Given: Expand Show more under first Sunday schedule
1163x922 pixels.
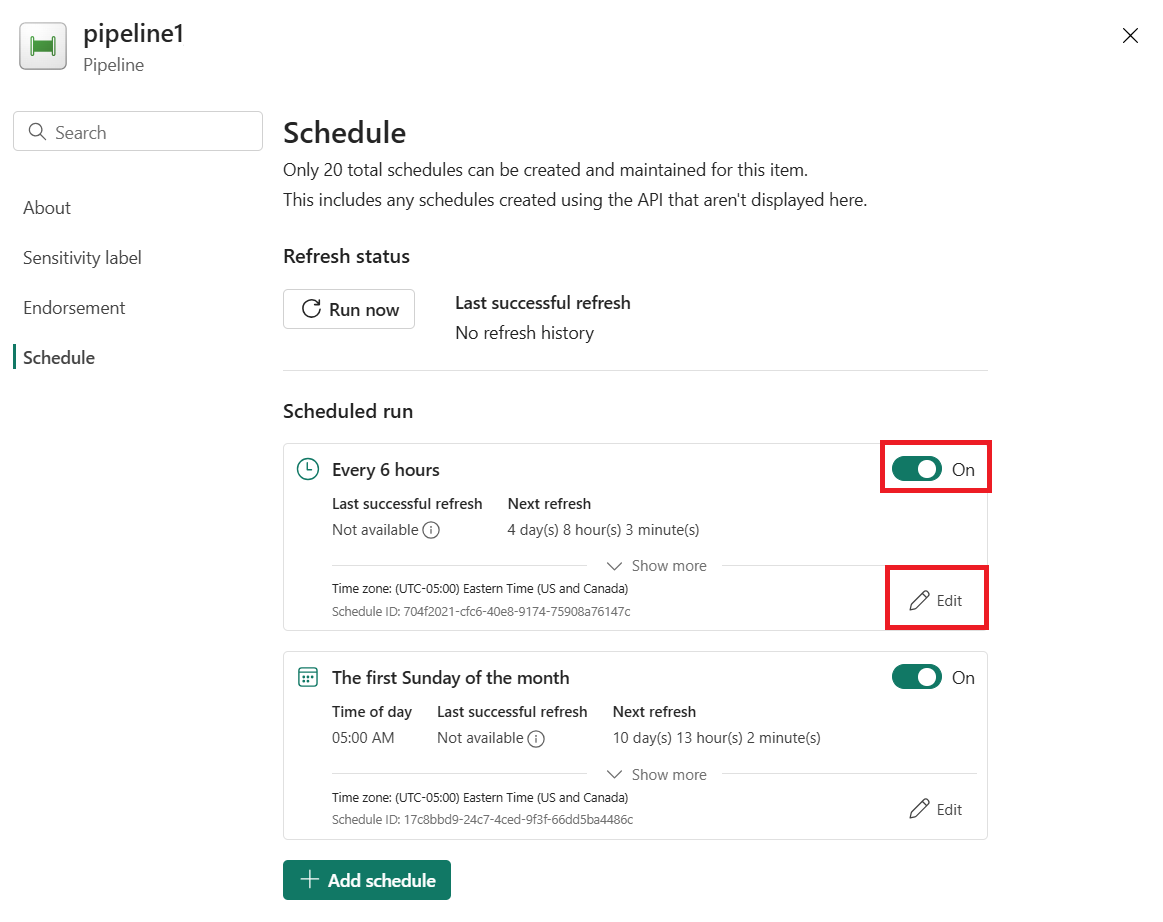Looking at the screenshot, I should pos(656,774).
